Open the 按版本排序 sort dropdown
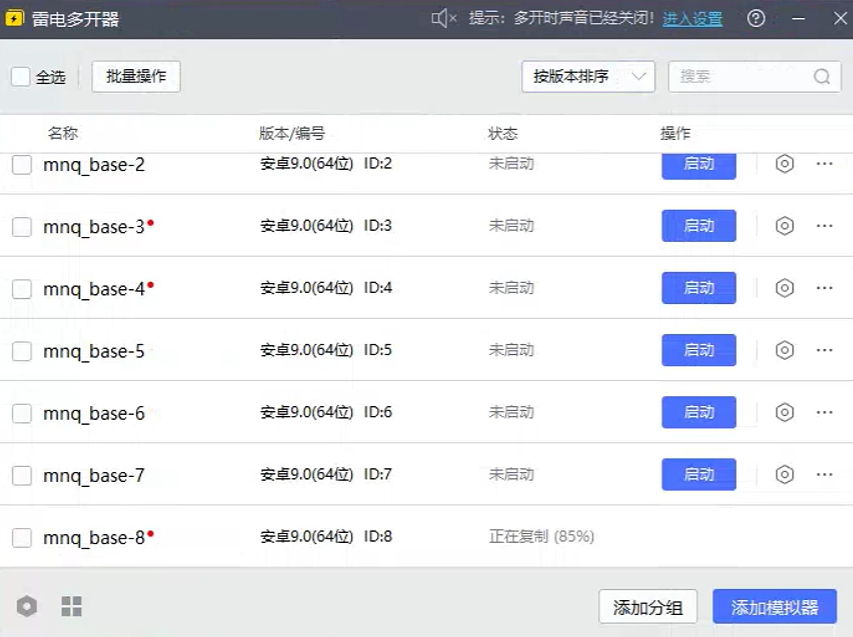This screenshot has width=853, height=637. [588, 76]
